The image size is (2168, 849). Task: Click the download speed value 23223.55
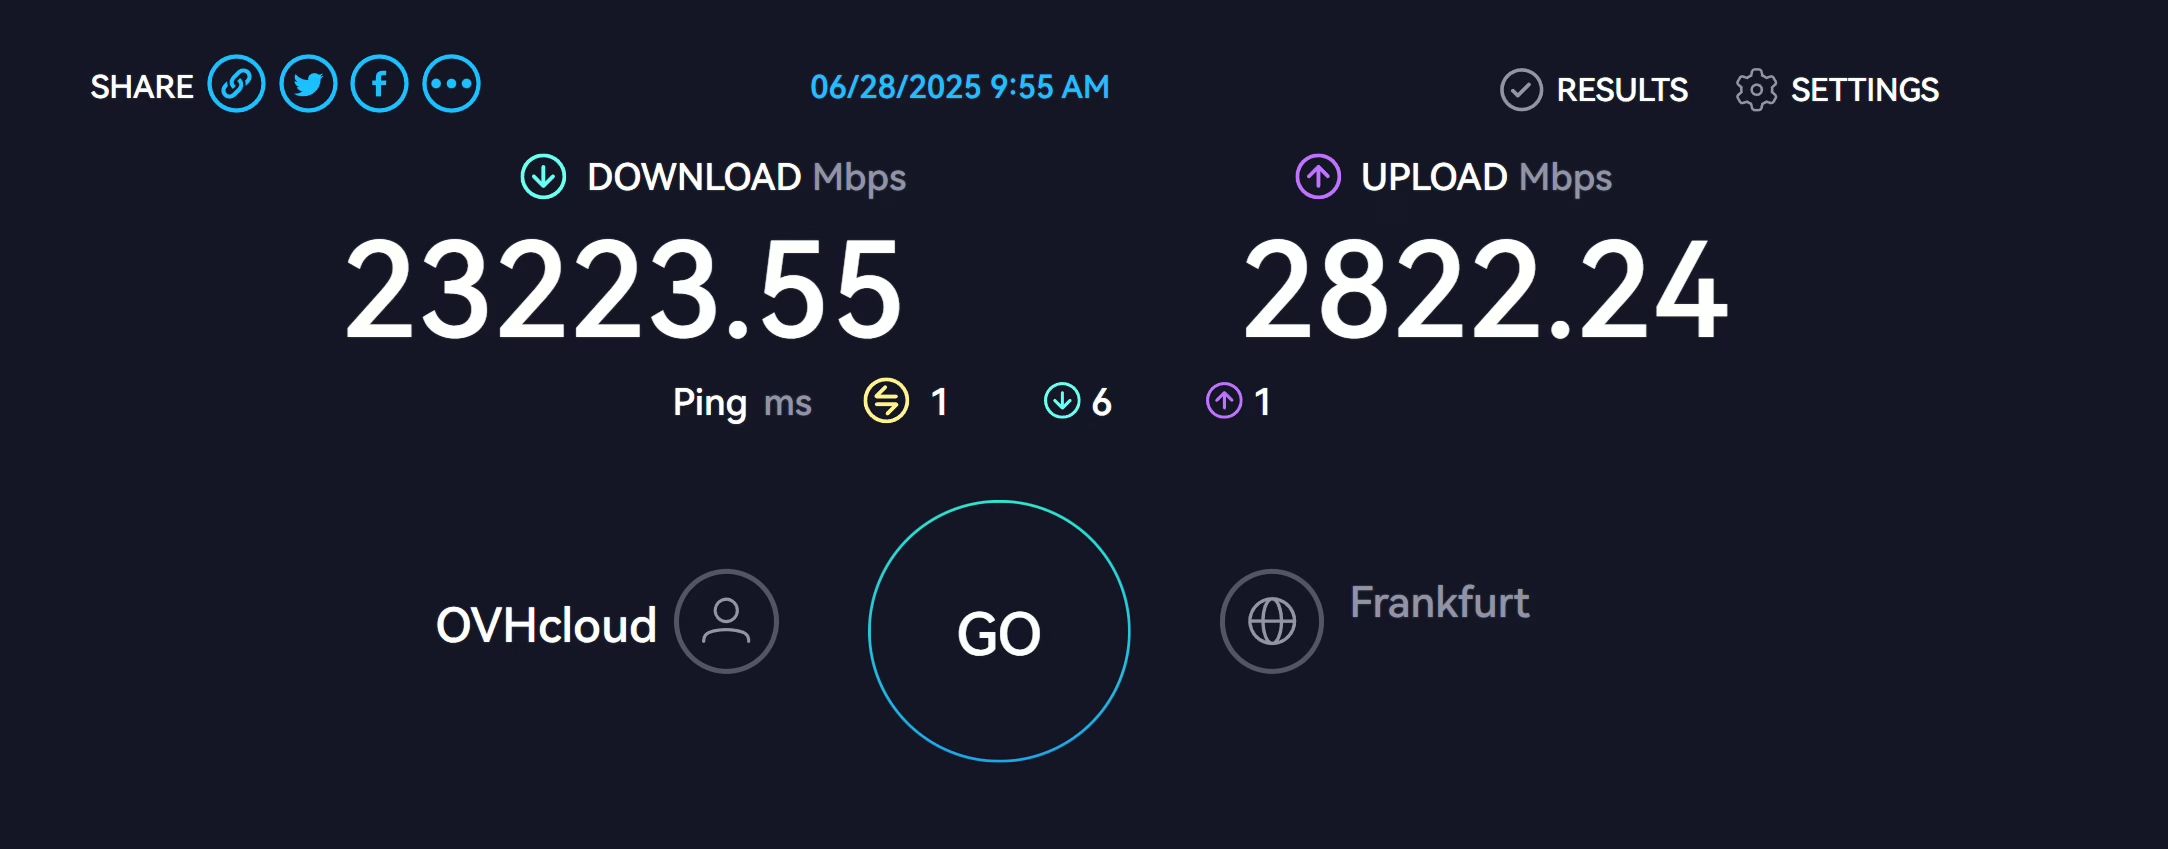tap(624, 290)
